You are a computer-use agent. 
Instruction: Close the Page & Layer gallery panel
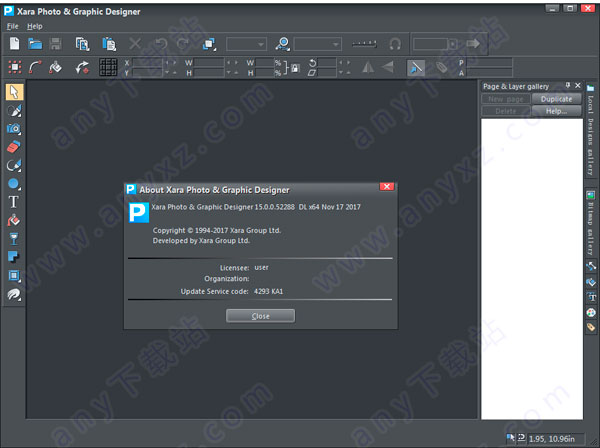pyautogui.click(x=578, y=86)
